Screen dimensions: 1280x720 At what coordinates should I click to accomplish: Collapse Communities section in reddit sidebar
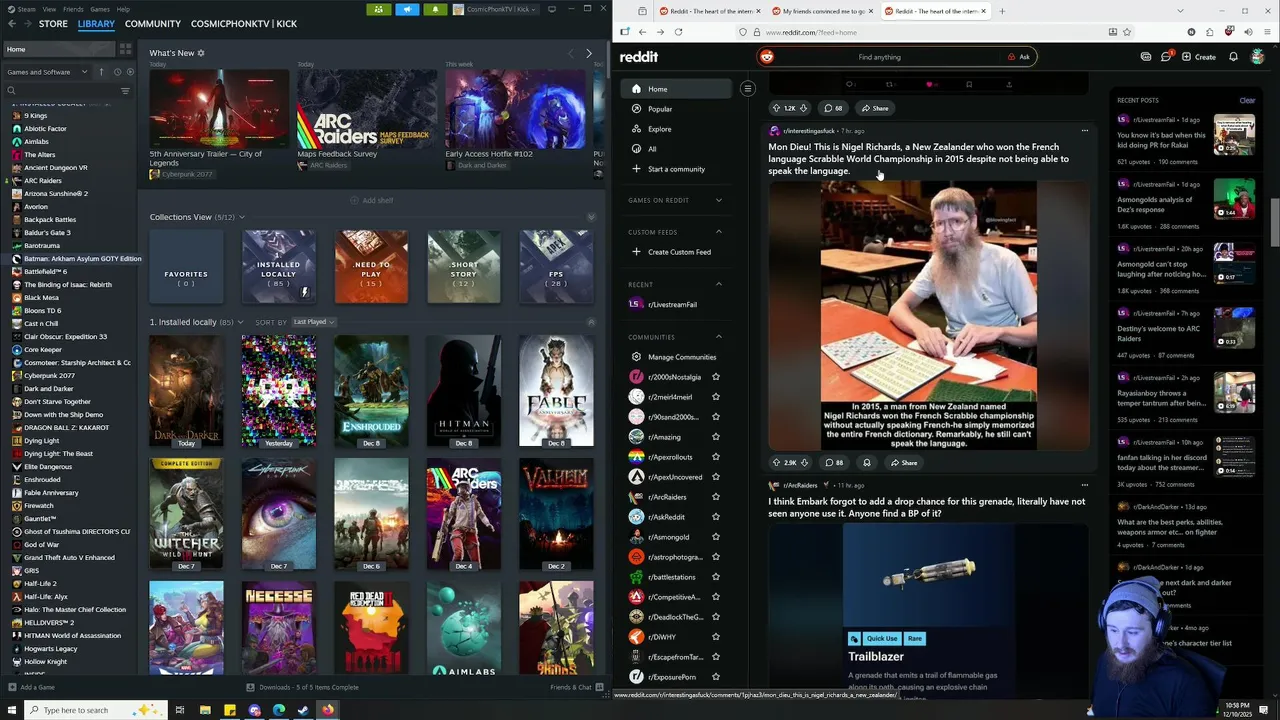coord(718,337)
